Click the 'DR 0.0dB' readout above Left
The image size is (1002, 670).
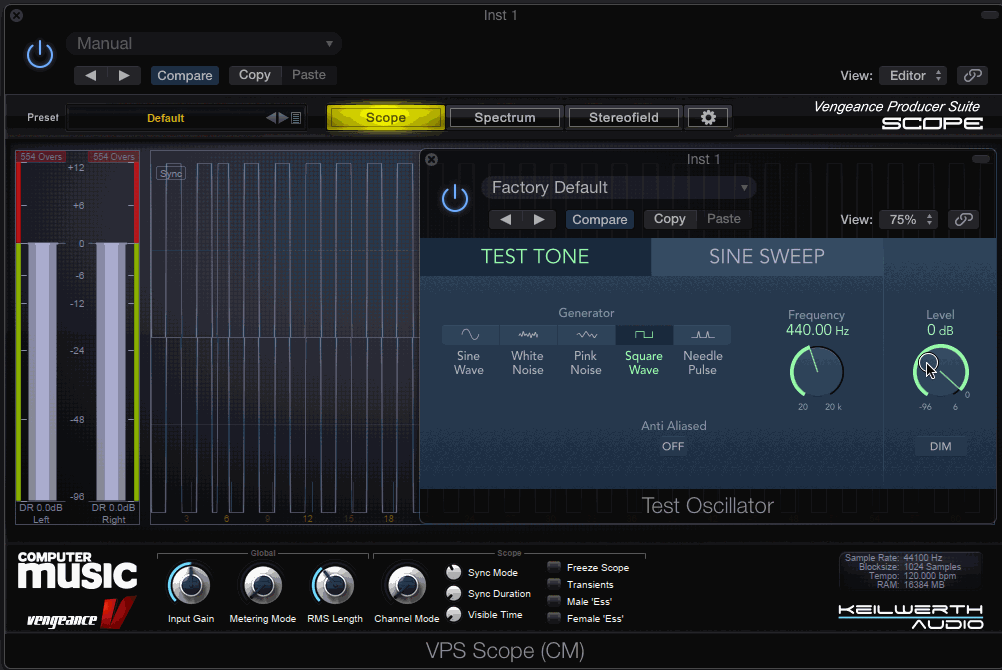[41, 508]
